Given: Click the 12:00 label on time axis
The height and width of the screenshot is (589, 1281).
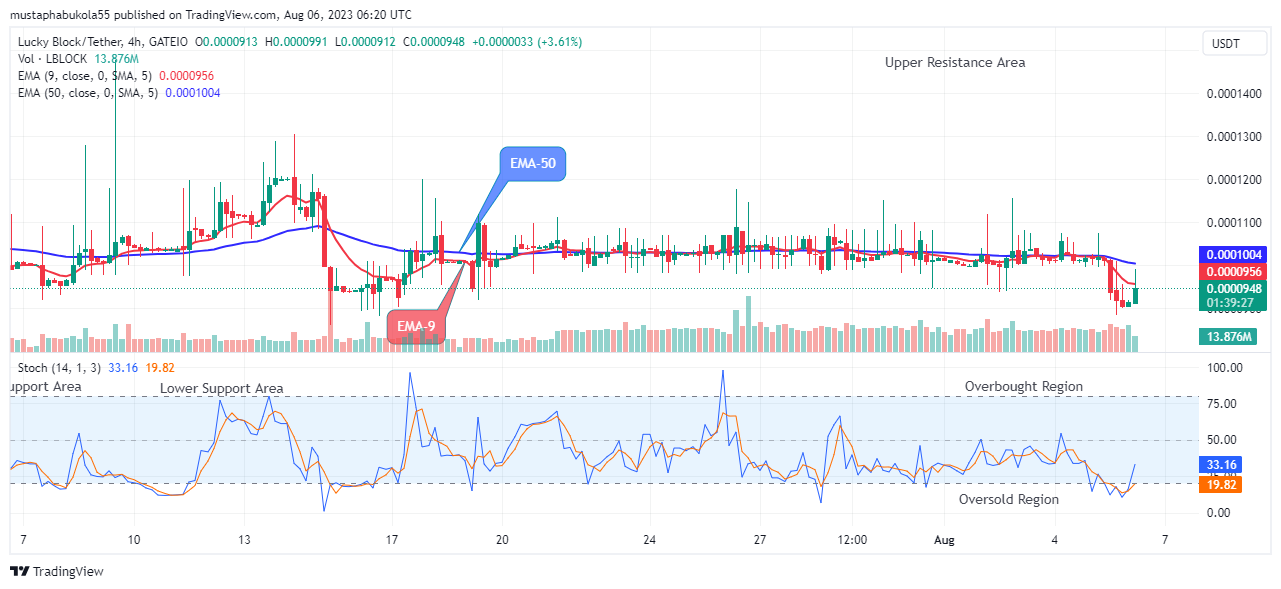Looking at the screenshot, I should tap(852, 540).
